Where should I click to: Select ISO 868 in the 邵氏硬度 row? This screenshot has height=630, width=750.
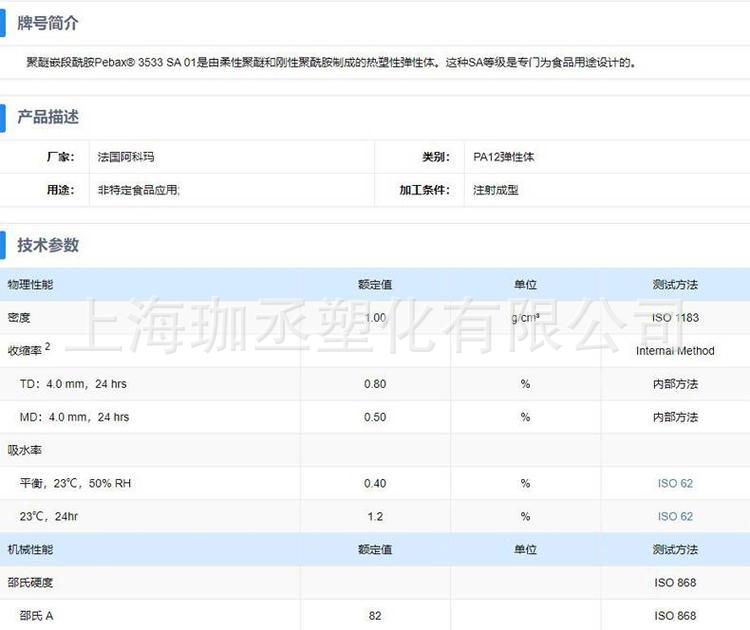point(675,583)
